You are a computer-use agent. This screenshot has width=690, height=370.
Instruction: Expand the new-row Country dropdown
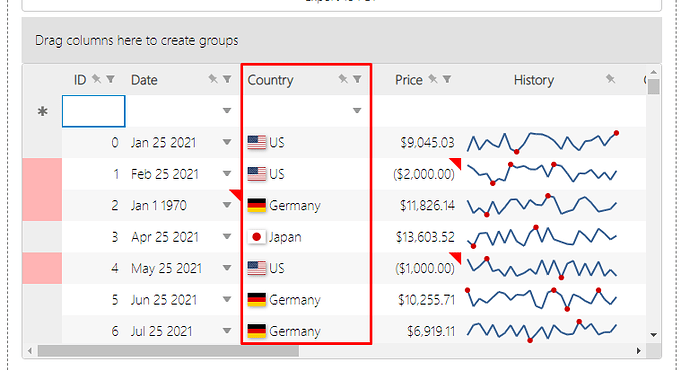click(357, 111)
